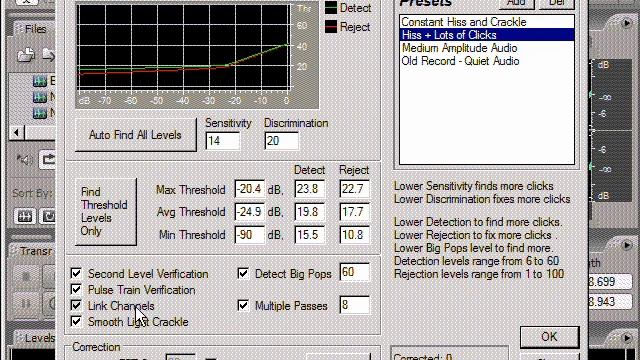Click Auto Find All Levels button
This screenshot has height=360, width=640.
[x=136, y=135]
